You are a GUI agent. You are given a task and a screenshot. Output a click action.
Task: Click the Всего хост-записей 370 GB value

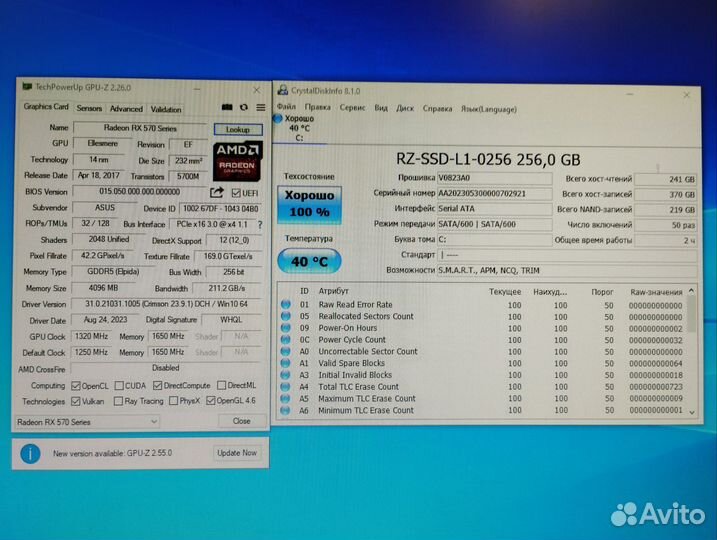click(665, 194)
